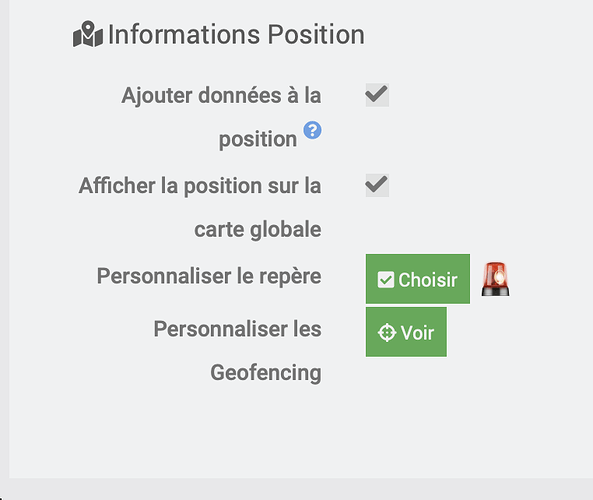The height and width of the screenshot is (500, 593).
Task: Click the Afficher la position sur la label
Action: click(200, 186)
